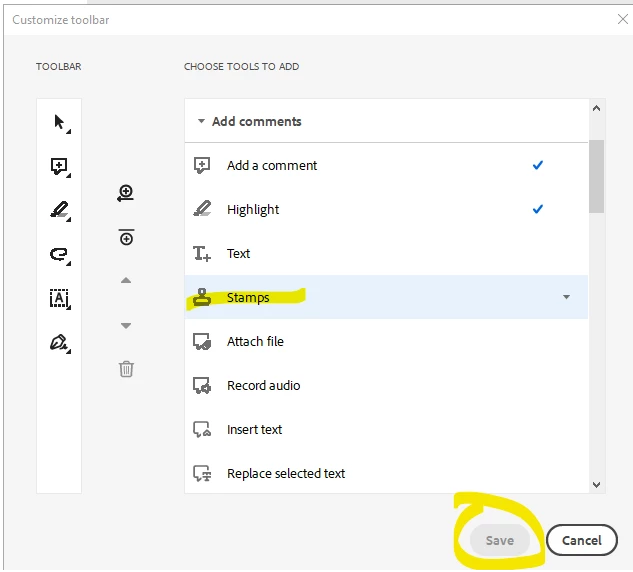Move selected tool up with the up arrow
This screenshot has width=633, height=572.
click(126, 280)
